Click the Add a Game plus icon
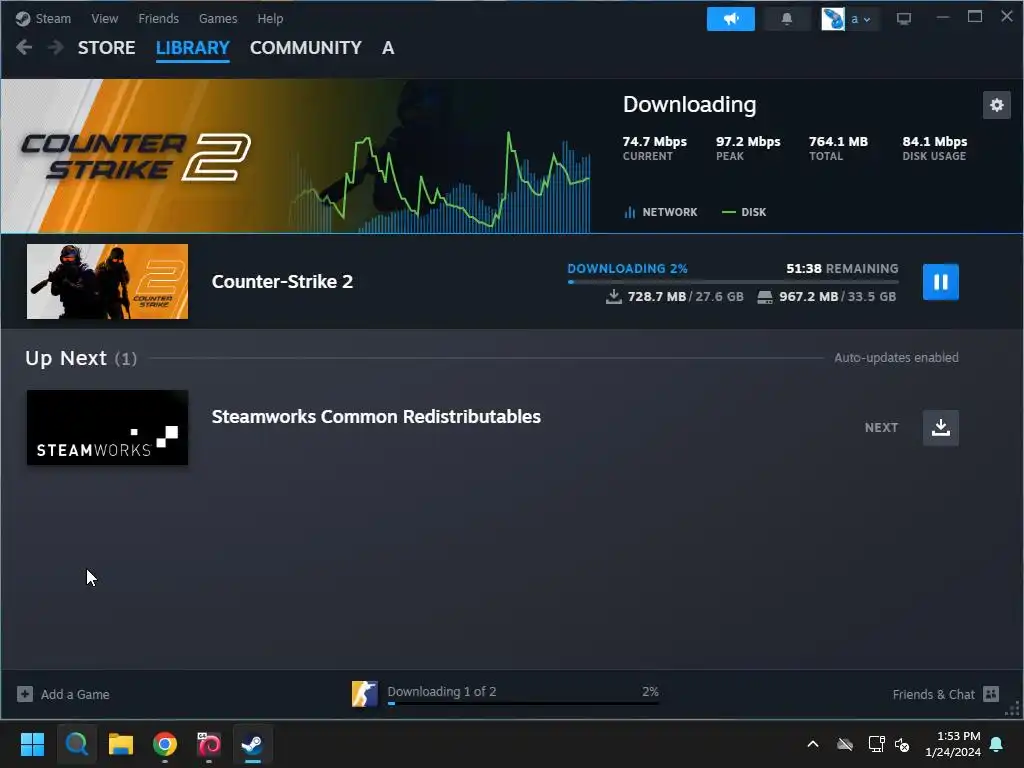This screenshot has width=1024, height=768. 25,694
